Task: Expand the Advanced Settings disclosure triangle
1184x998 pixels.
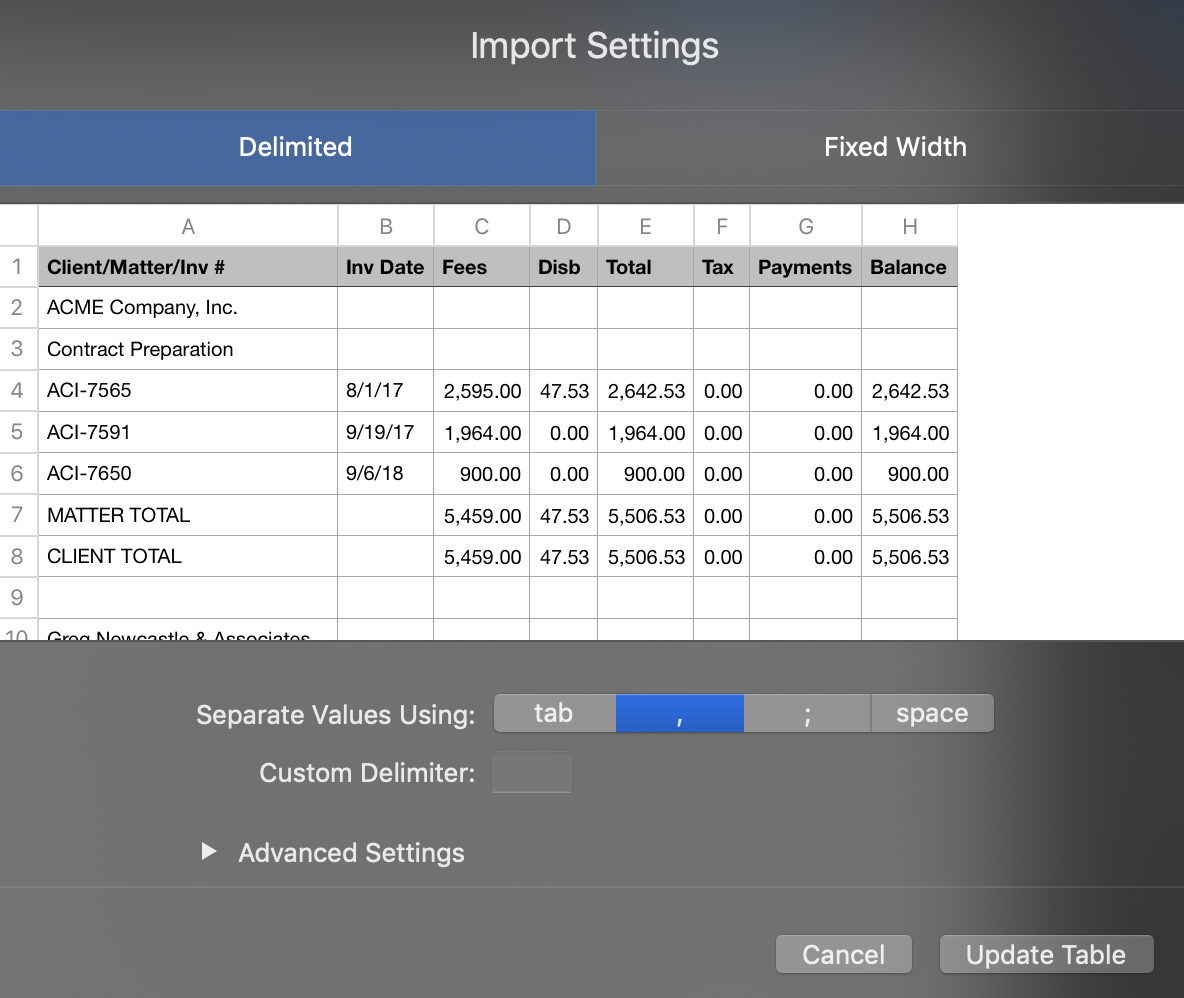Action: [209, 852]
